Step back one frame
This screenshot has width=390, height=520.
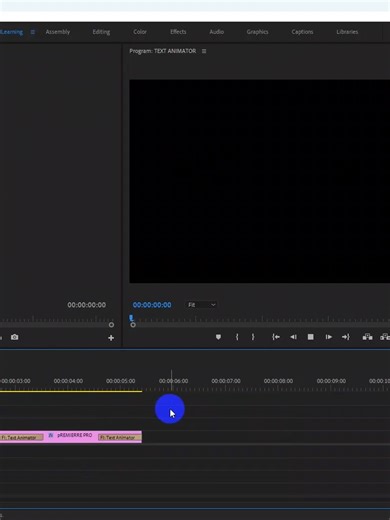click(x=293, y=337)
